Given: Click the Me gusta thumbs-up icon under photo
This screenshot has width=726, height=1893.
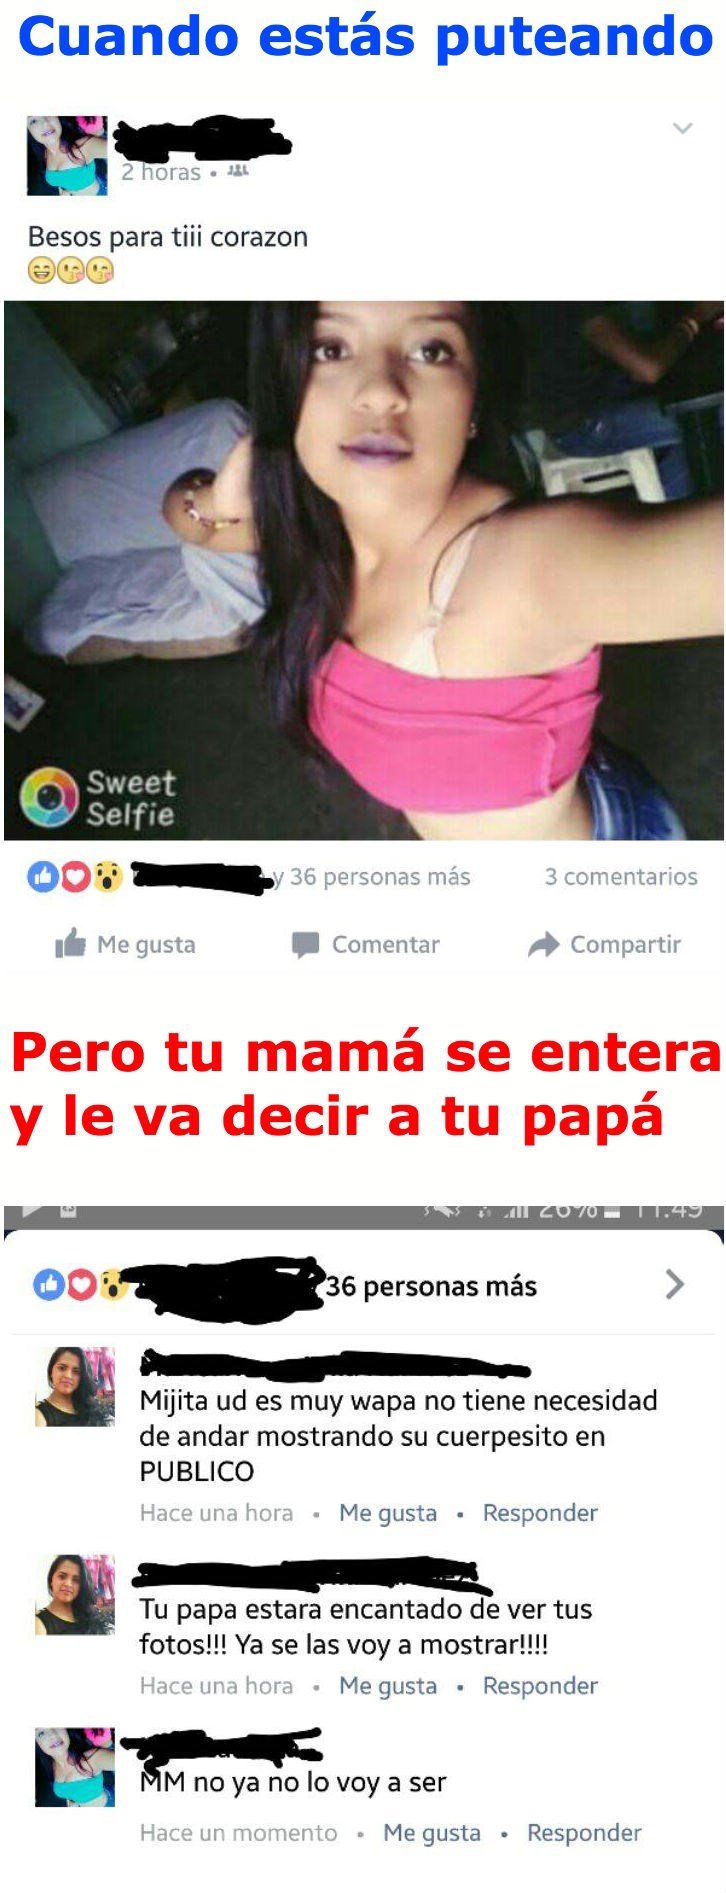Looking at the screenshot, I should coord(70,943).
